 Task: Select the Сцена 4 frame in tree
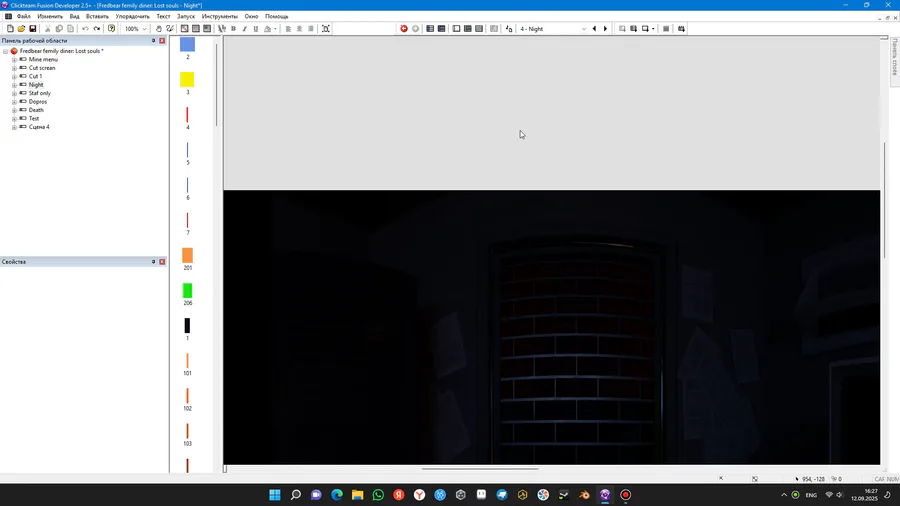tap(39, 127)
